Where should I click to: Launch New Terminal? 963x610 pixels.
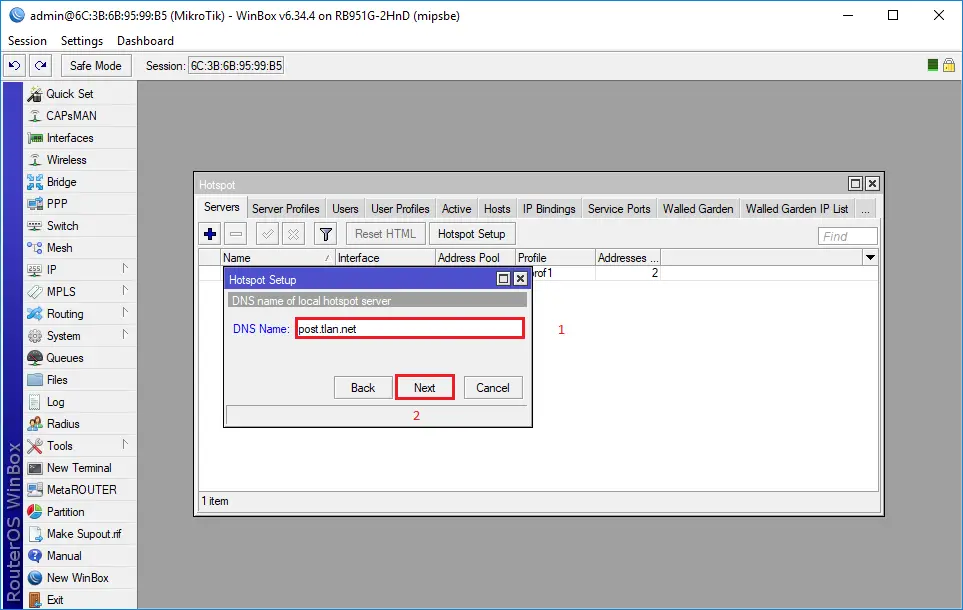(x=80, y=468)
